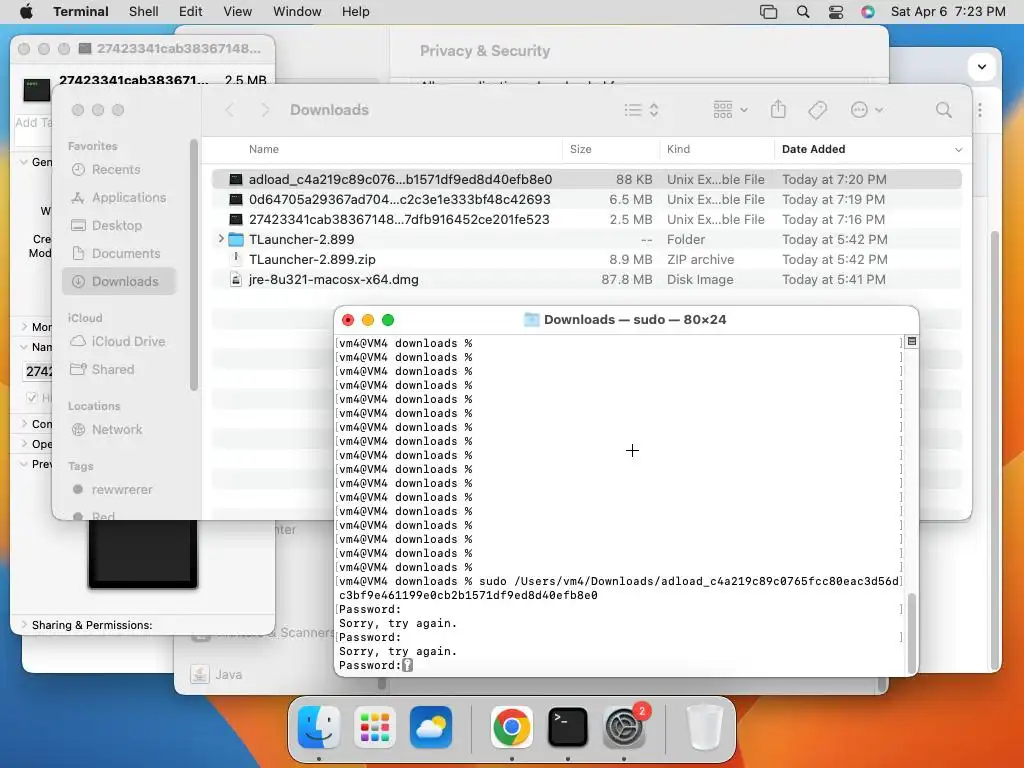
Task: Open Weather app from the Dock
Action: tap(431, 726)
